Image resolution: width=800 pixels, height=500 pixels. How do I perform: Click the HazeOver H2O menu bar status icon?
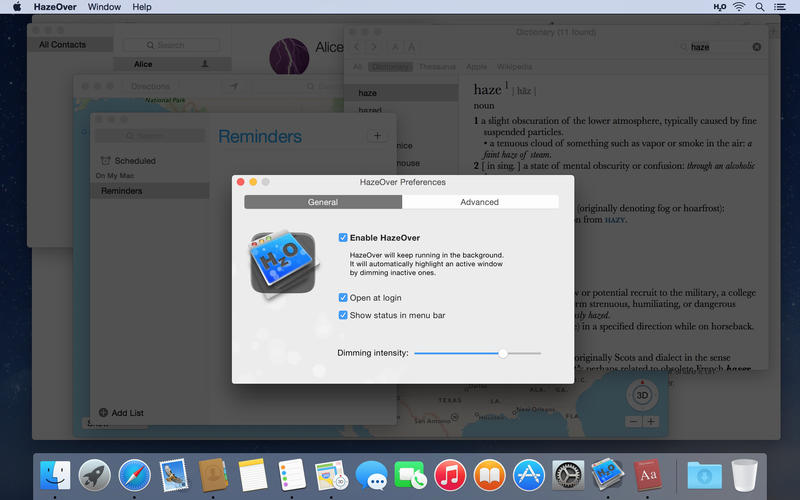(720, 7)
